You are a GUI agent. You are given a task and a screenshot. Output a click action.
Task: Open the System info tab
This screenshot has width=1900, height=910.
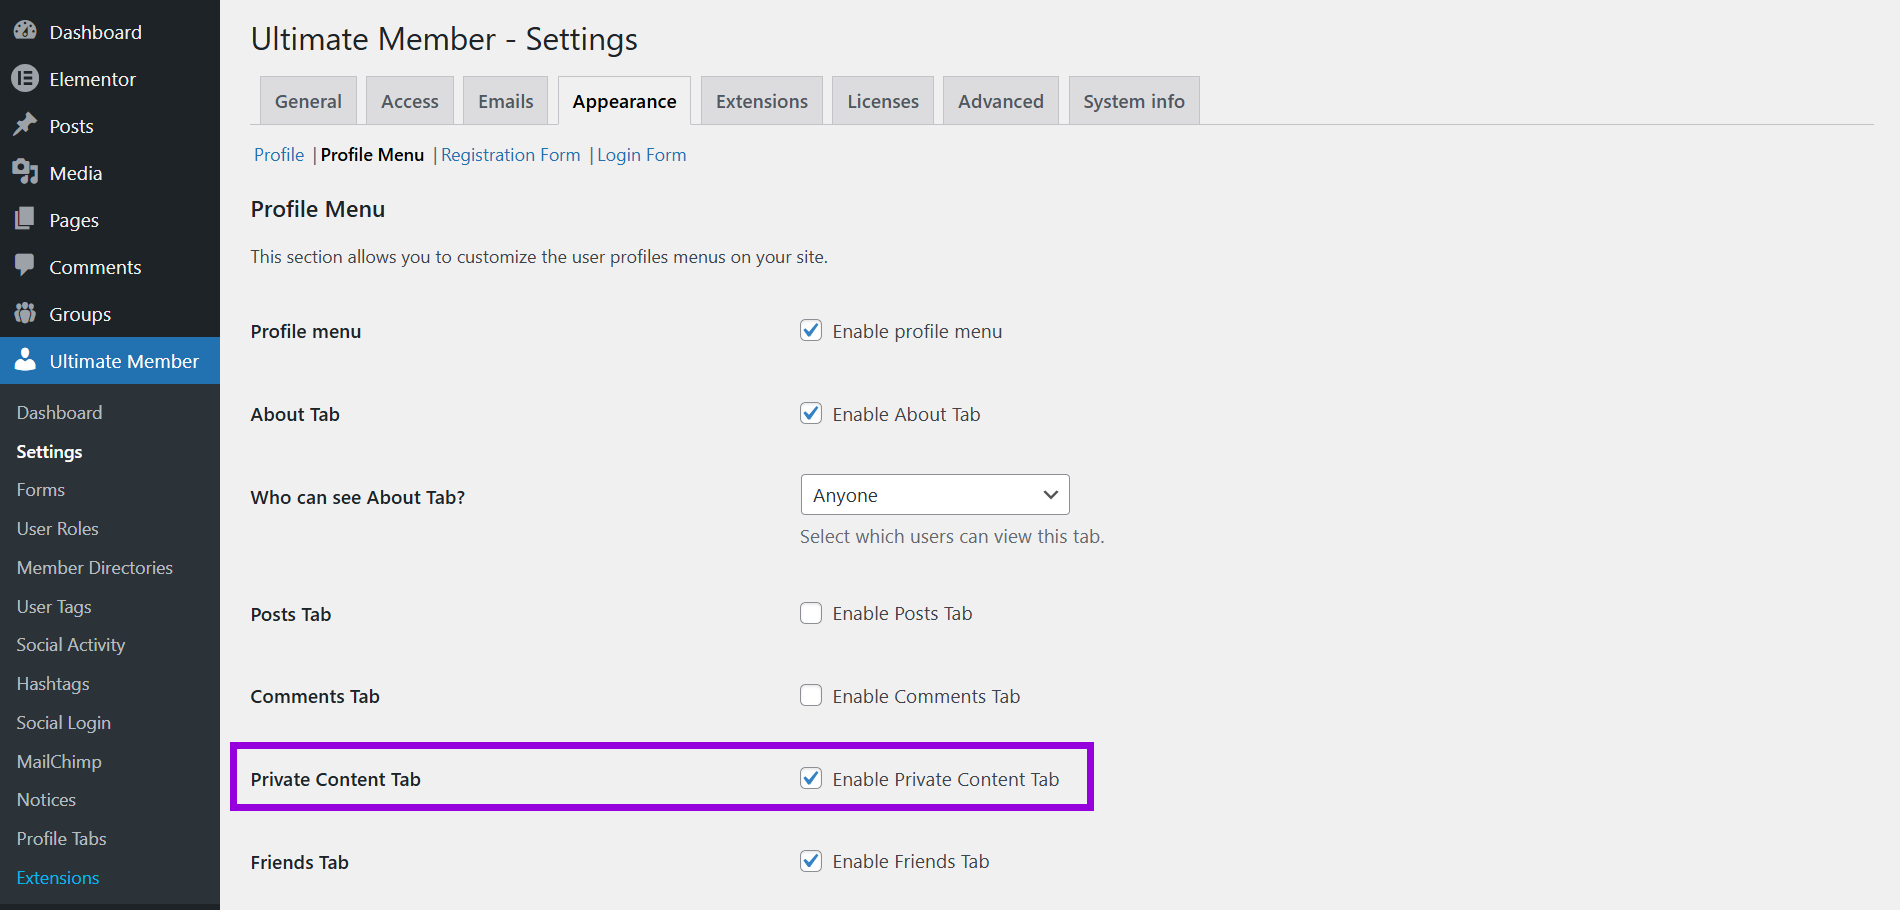(x=1134, y=101)
